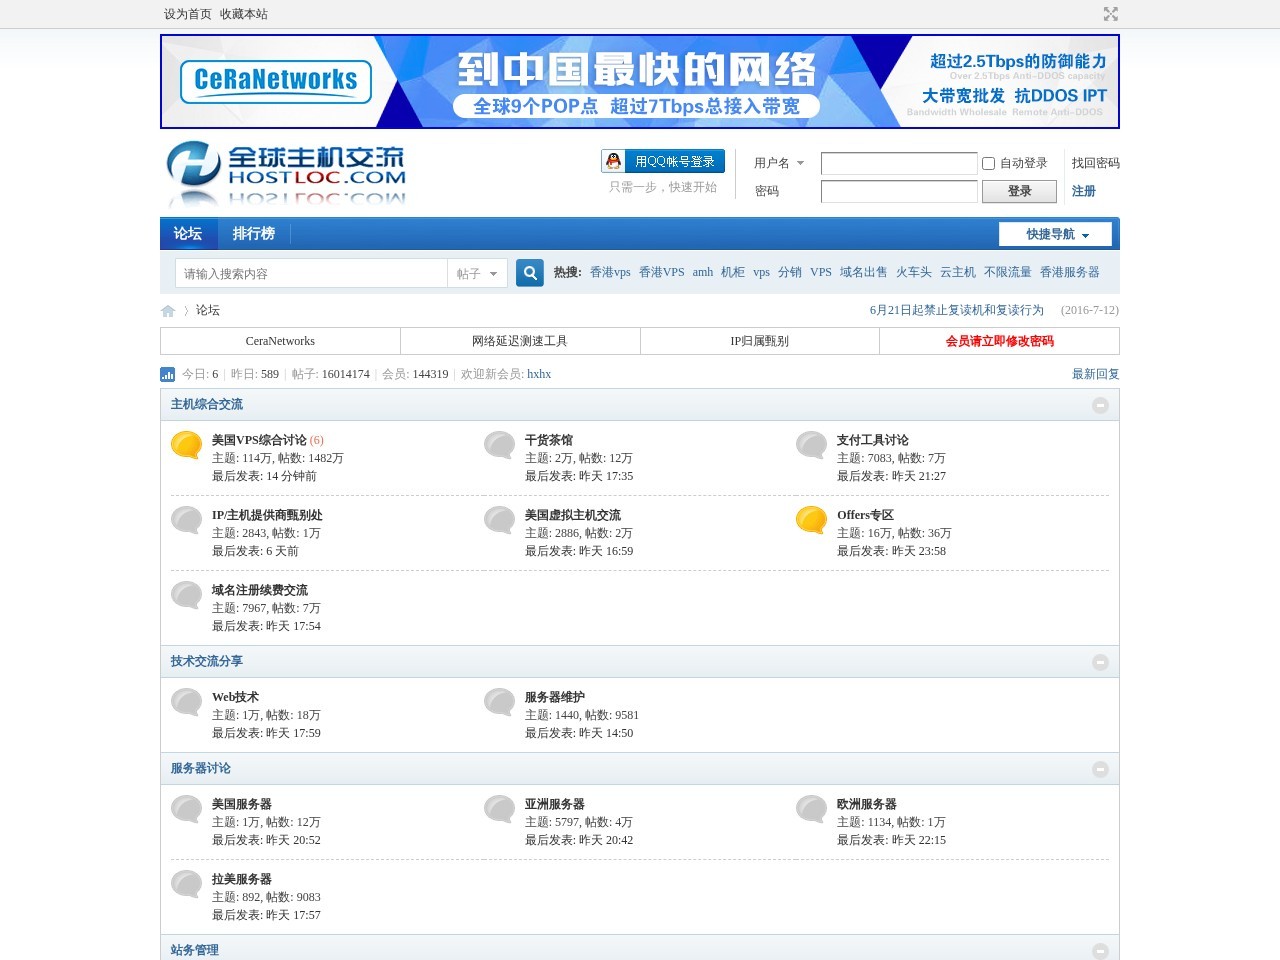Collapse the 服务器讨论 section
The height and width of the screenshot is (960, 1280).
point(1101,769)
